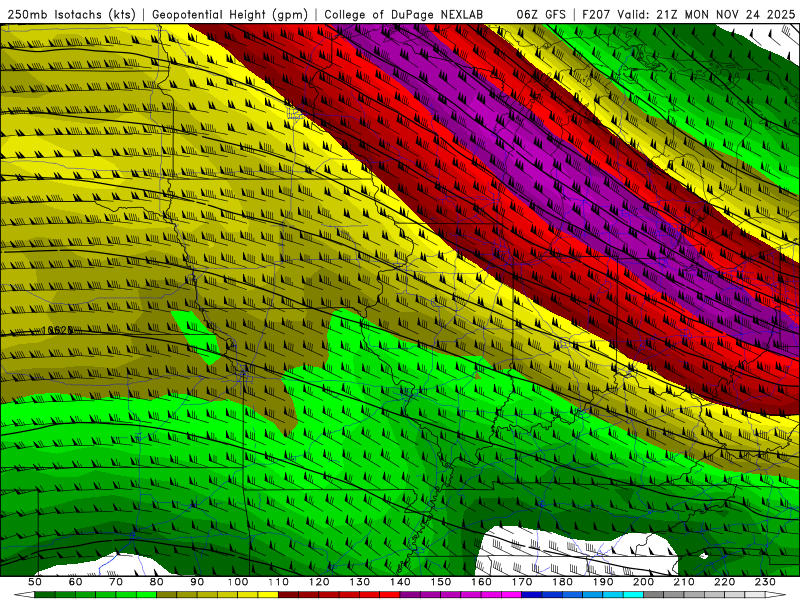This screenshot has height=600, width=800.
Task: Click the '250mb Isotachs (kts)' title text
Action: 72,14
